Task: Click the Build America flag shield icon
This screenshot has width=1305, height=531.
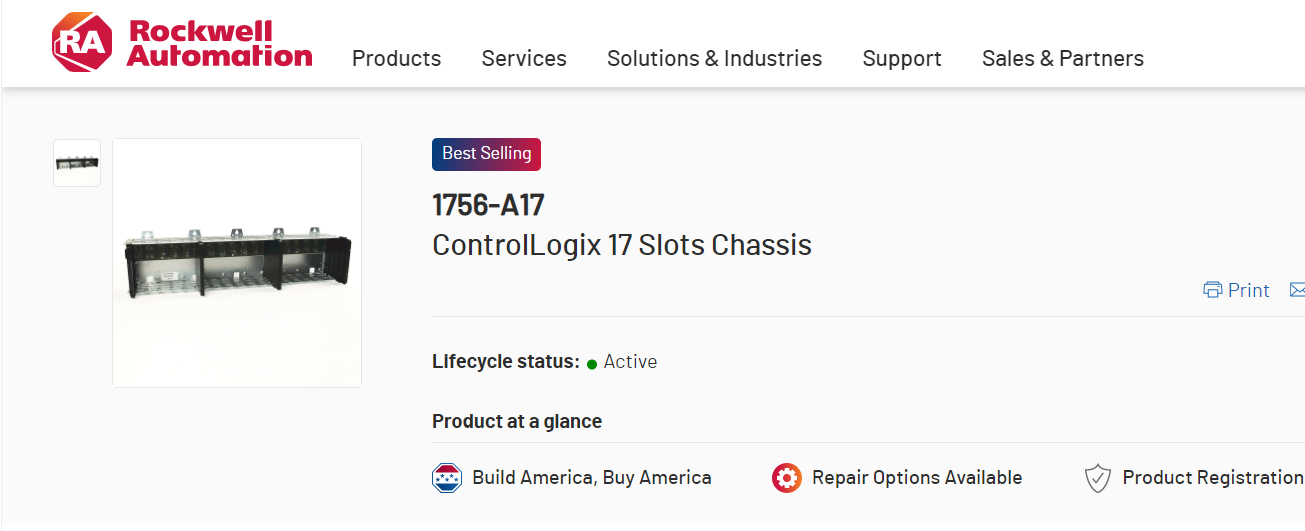Action: pyautogui.click(x=447, y=478)
